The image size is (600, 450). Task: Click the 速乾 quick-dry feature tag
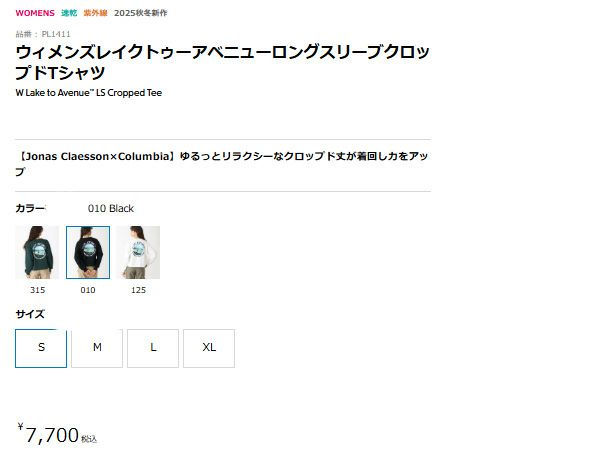69,13
